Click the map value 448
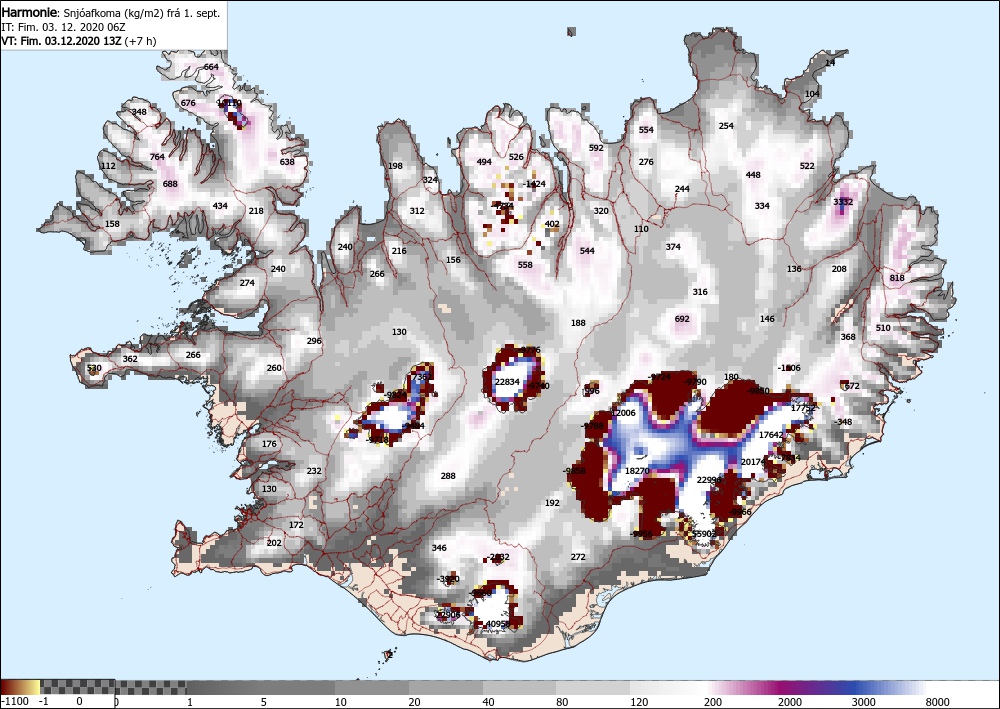Image resolution: width=1000 pixels, height=709 pixels. click(753, 175)
